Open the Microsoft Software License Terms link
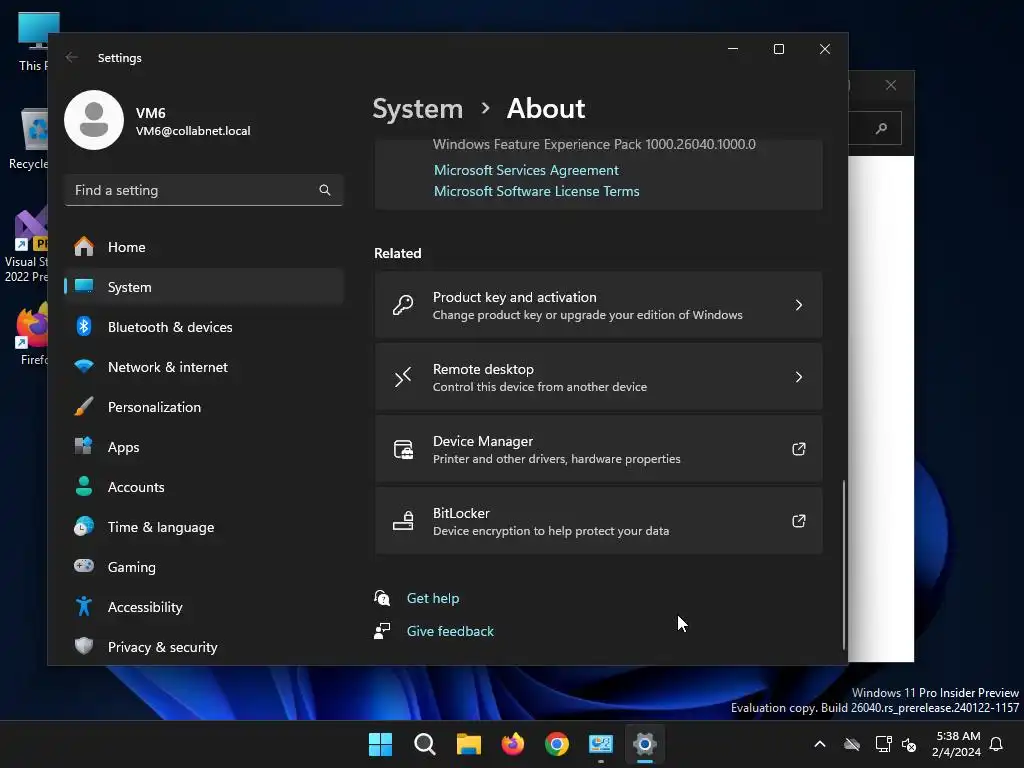 pos(537,191)
